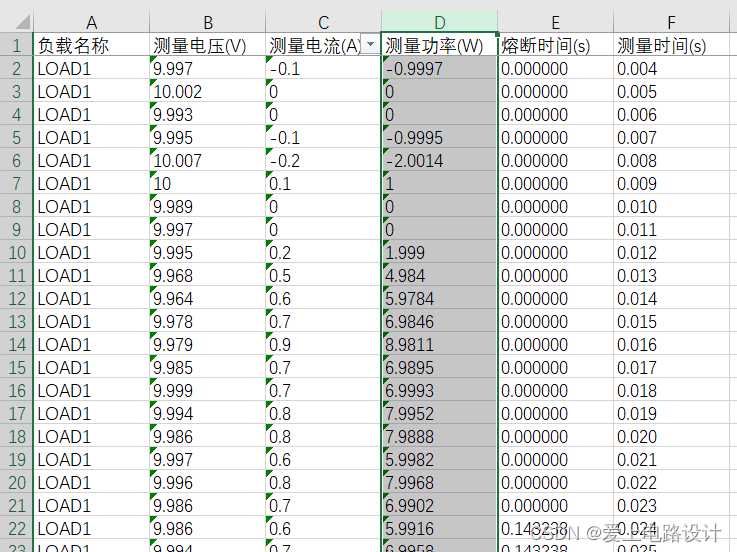This screenshot has height=552, width=737.
Task: Select power cell 6.9993
Action: point(439,390)
